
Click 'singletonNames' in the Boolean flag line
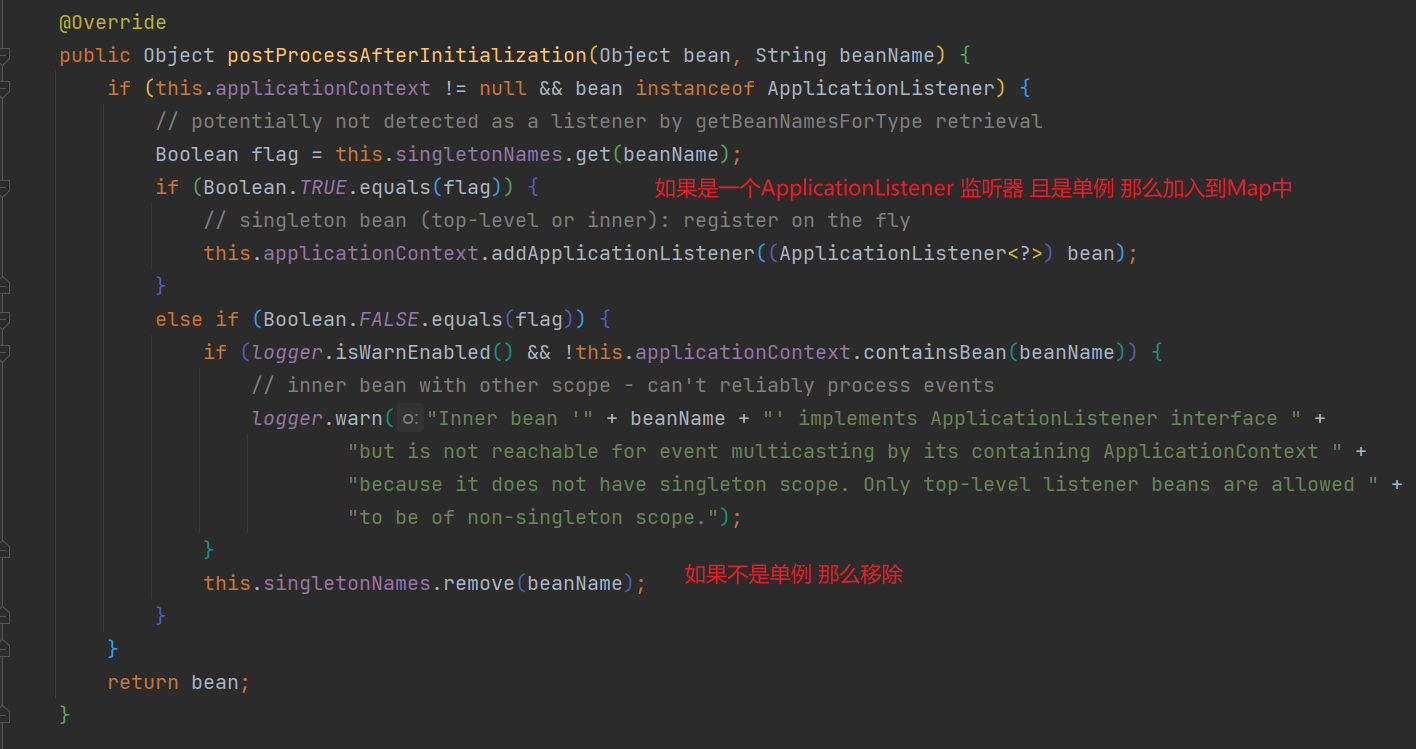click(479, 154)
